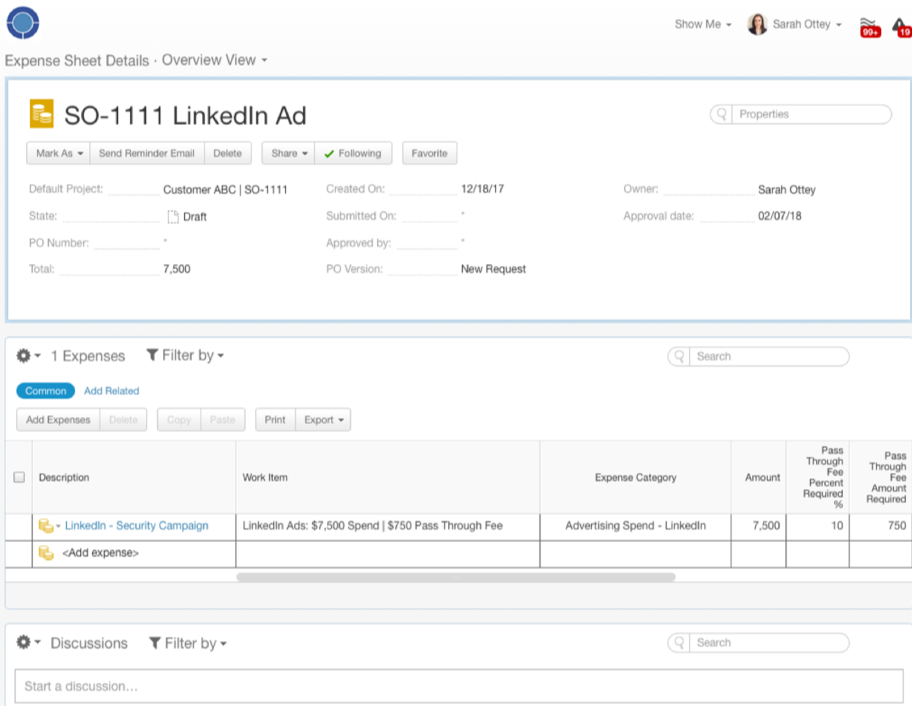912x706 pixels.
Task: Click the horizontal scrollbar of expenses table
Action: [456, 577]
